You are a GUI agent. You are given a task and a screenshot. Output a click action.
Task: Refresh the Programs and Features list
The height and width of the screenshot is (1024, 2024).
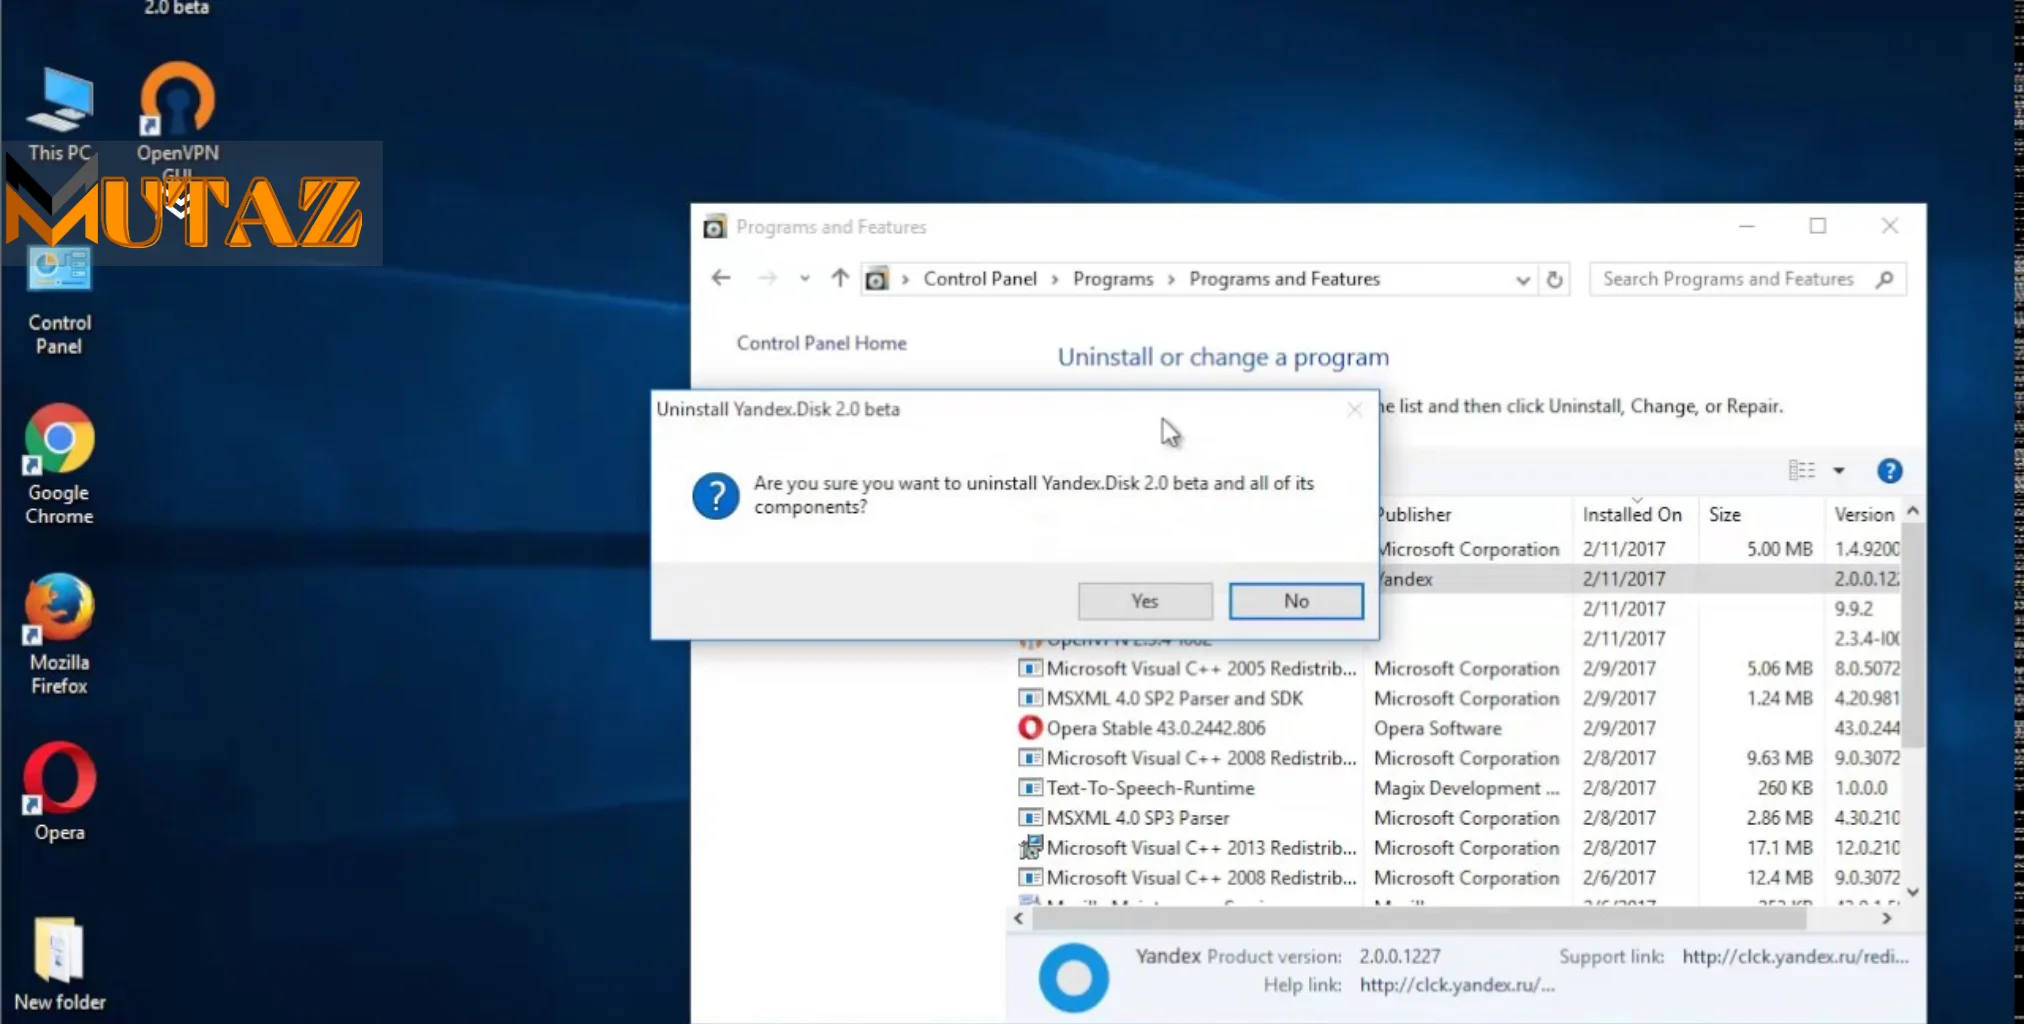click(x=1554, y=279)
